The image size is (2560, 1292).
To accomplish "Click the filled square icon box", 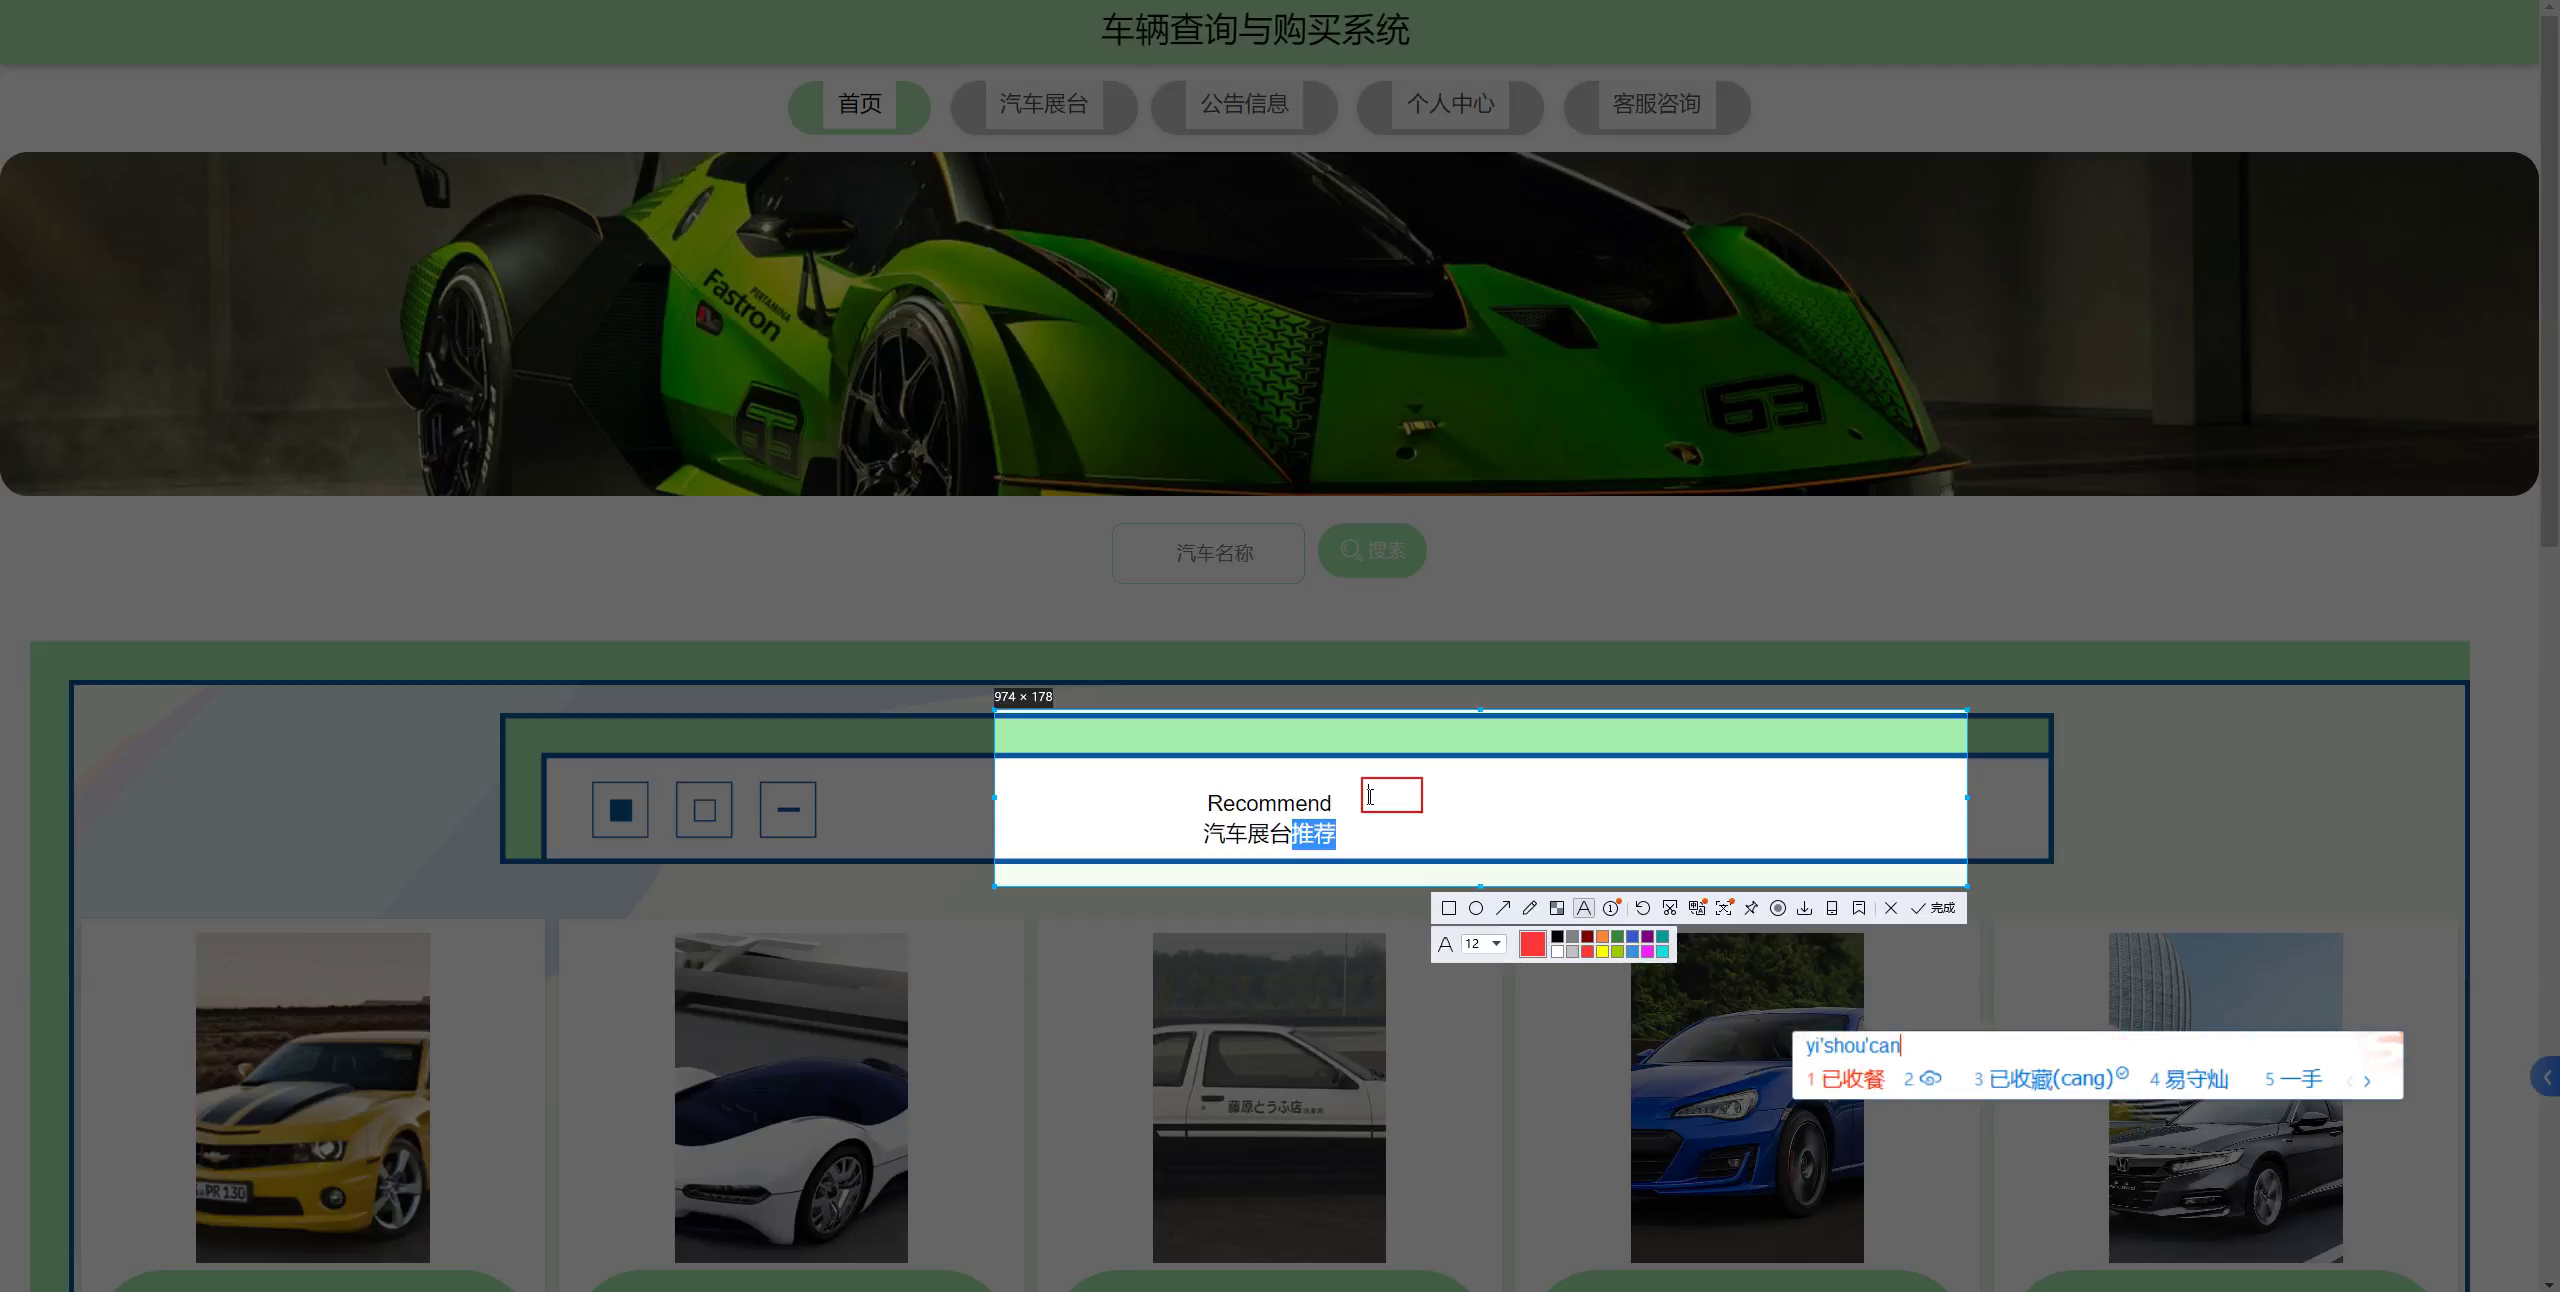I will pos(620,810).
